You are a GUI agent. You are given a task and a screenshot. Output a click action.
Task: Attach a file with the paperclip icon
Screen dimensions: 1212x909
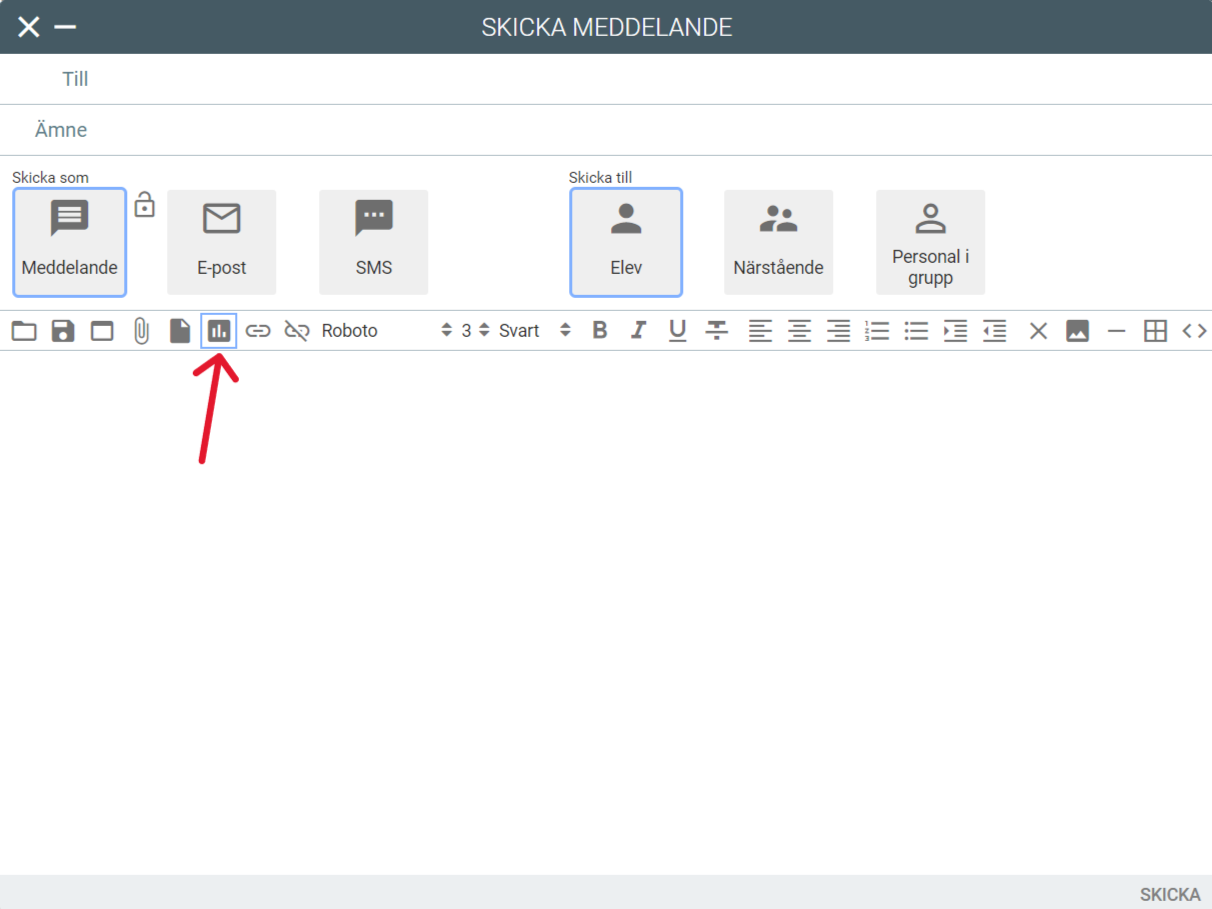coord(141,331)
